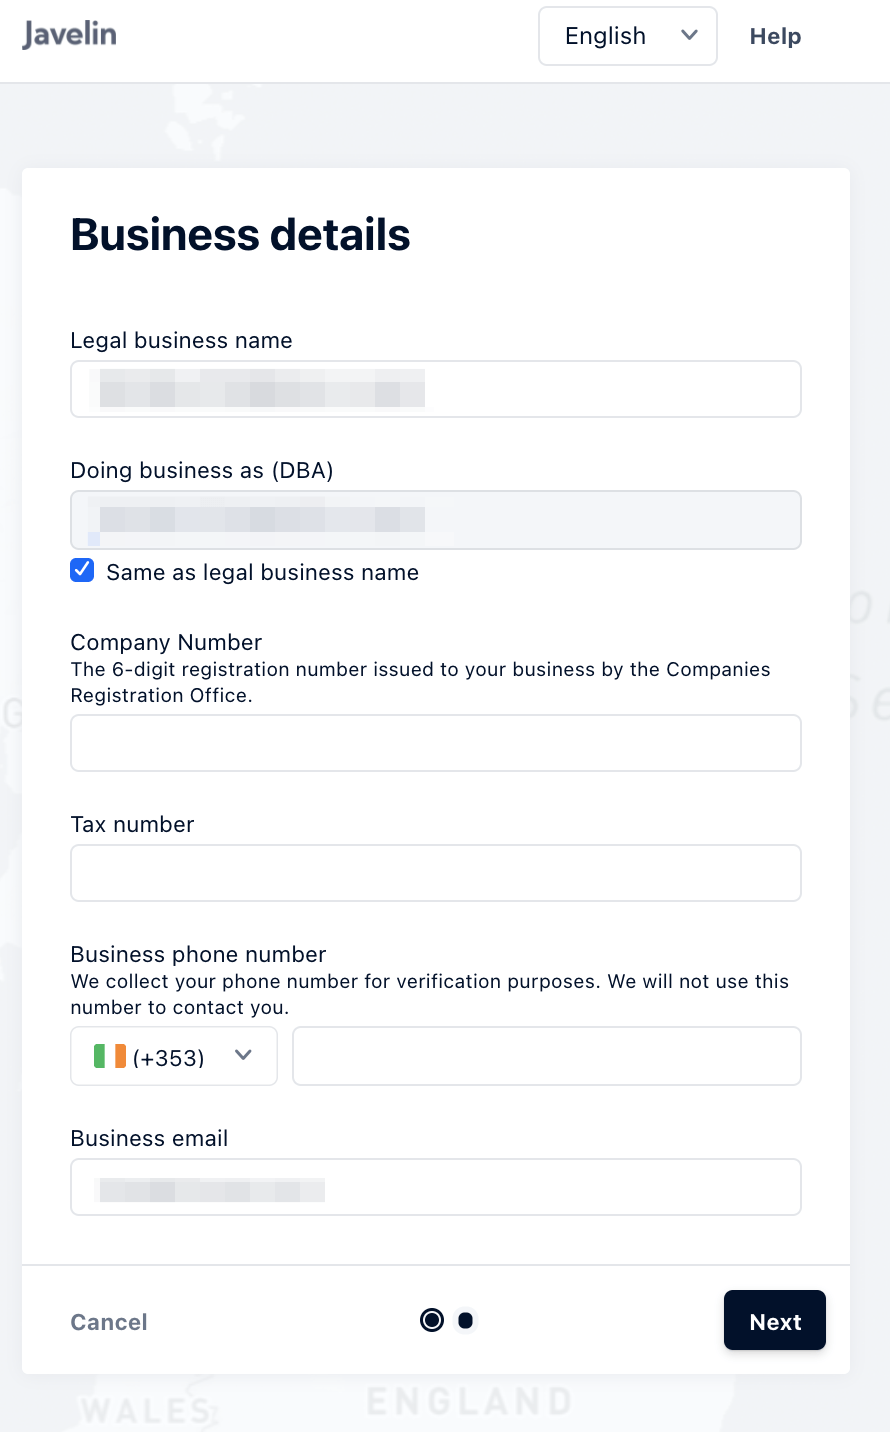Click the Business email field
This screenshot has height=1432, width=890.
point(436,1187)
